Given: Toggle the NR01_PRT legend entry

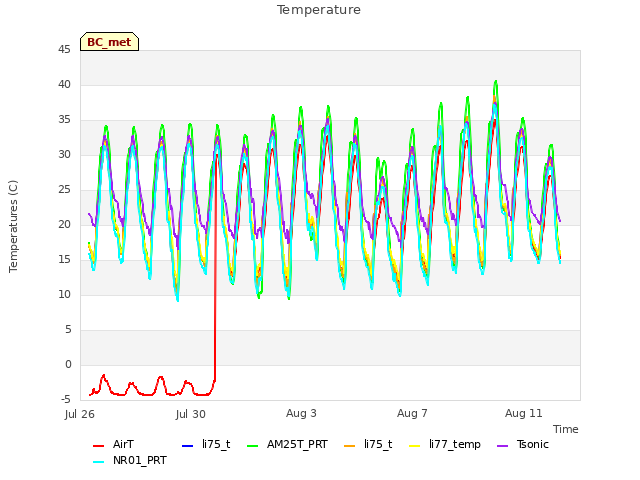Looking at the screenshot, I should click(130, 461).
